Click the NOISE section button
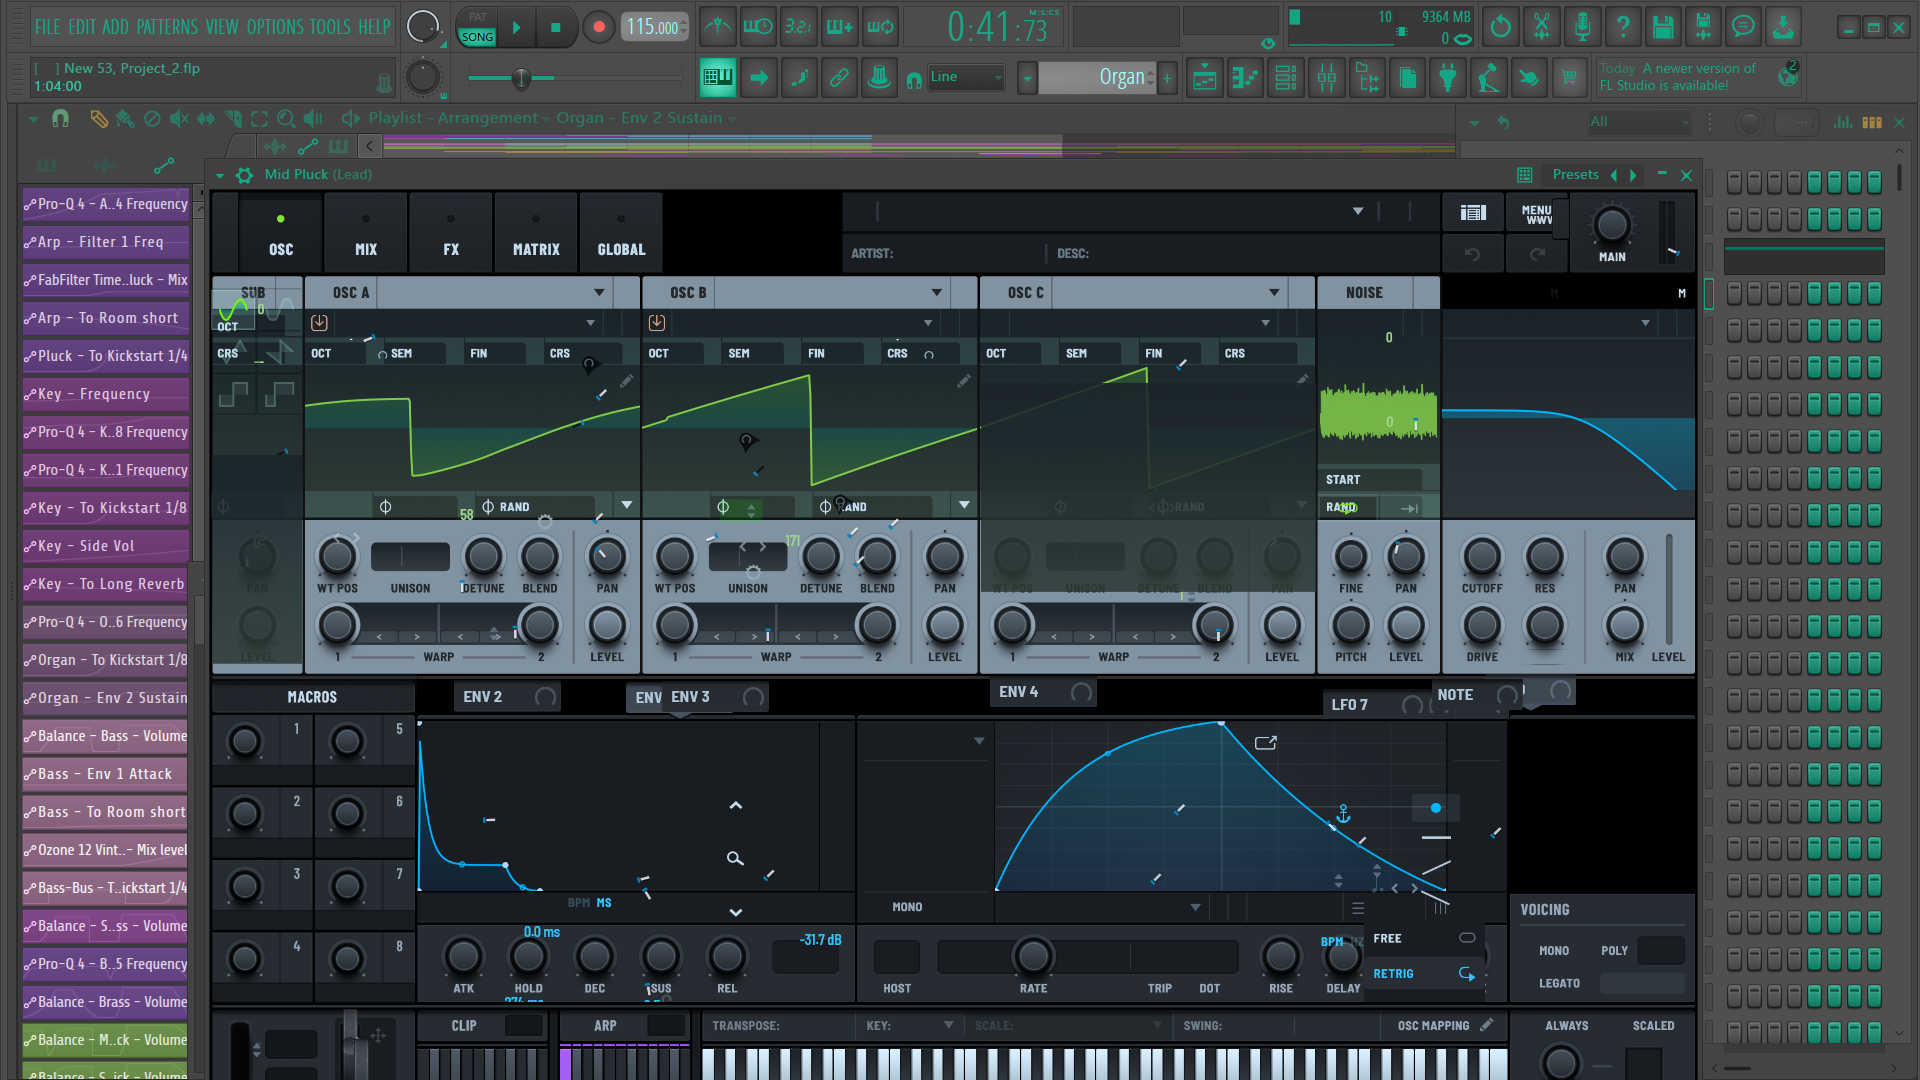Image resolution: width=1920 pixels, height=1080 pixels. click(1364, 293)
